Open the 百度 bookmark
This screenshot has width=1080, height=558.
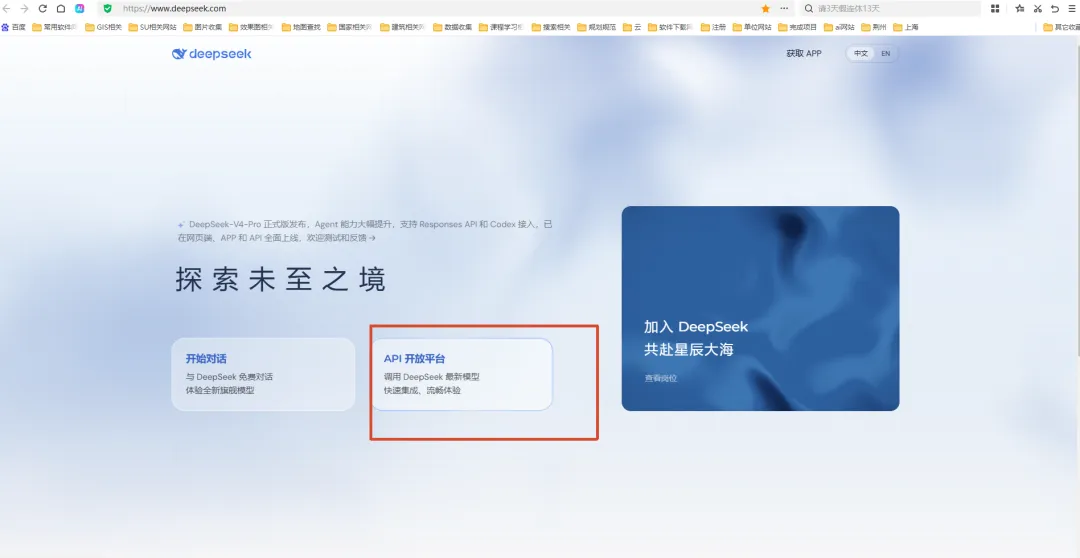click(x=13, y=28)
